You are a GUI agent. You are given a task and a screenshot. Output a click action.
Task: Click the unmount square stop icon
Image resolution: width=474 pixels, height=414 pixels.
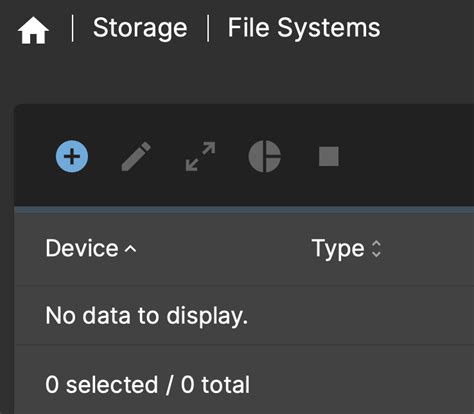pyautogui.click(x=329, y=156)
